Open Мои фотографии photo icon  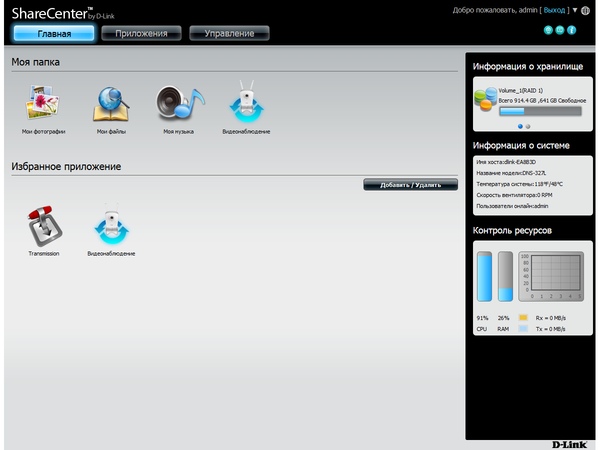[43, 103]
